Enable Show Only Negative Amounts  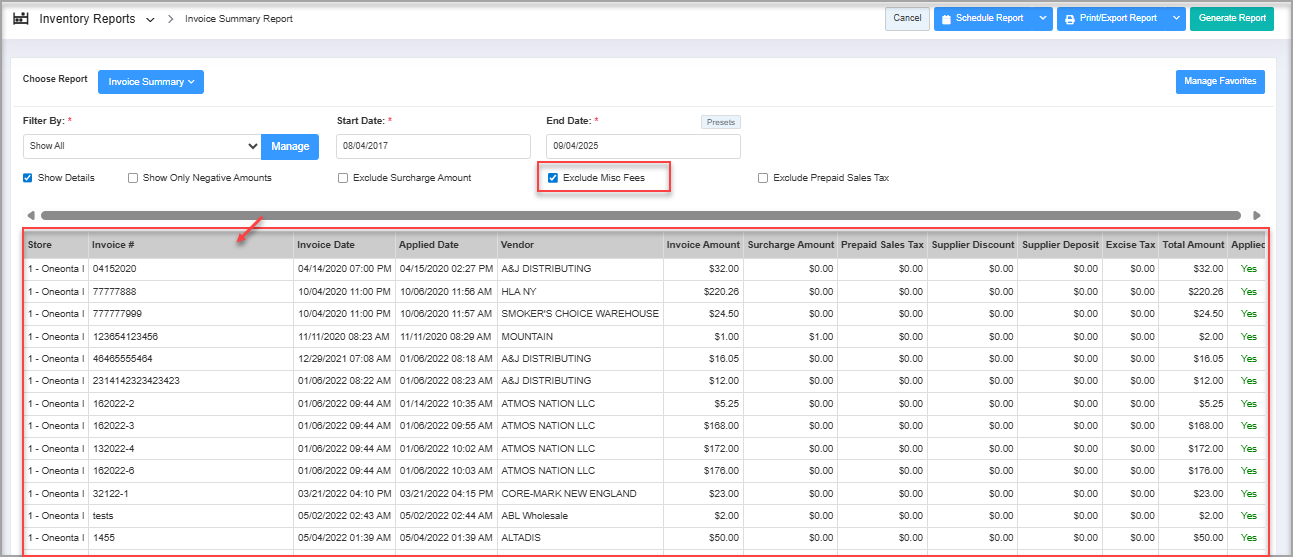tap(133, 178)
